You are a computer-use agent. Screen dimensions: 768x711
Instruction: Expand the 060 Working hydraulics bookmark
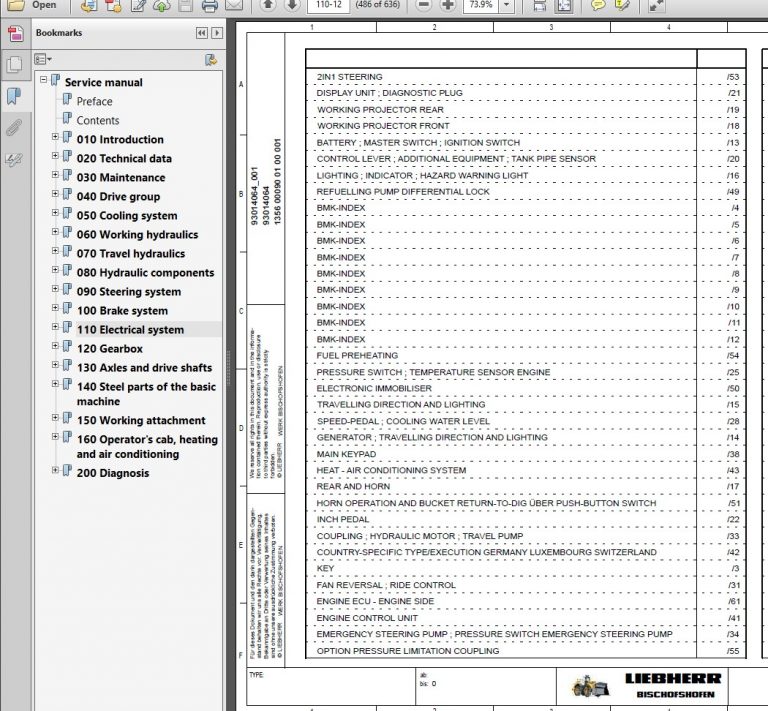(55, 232)
